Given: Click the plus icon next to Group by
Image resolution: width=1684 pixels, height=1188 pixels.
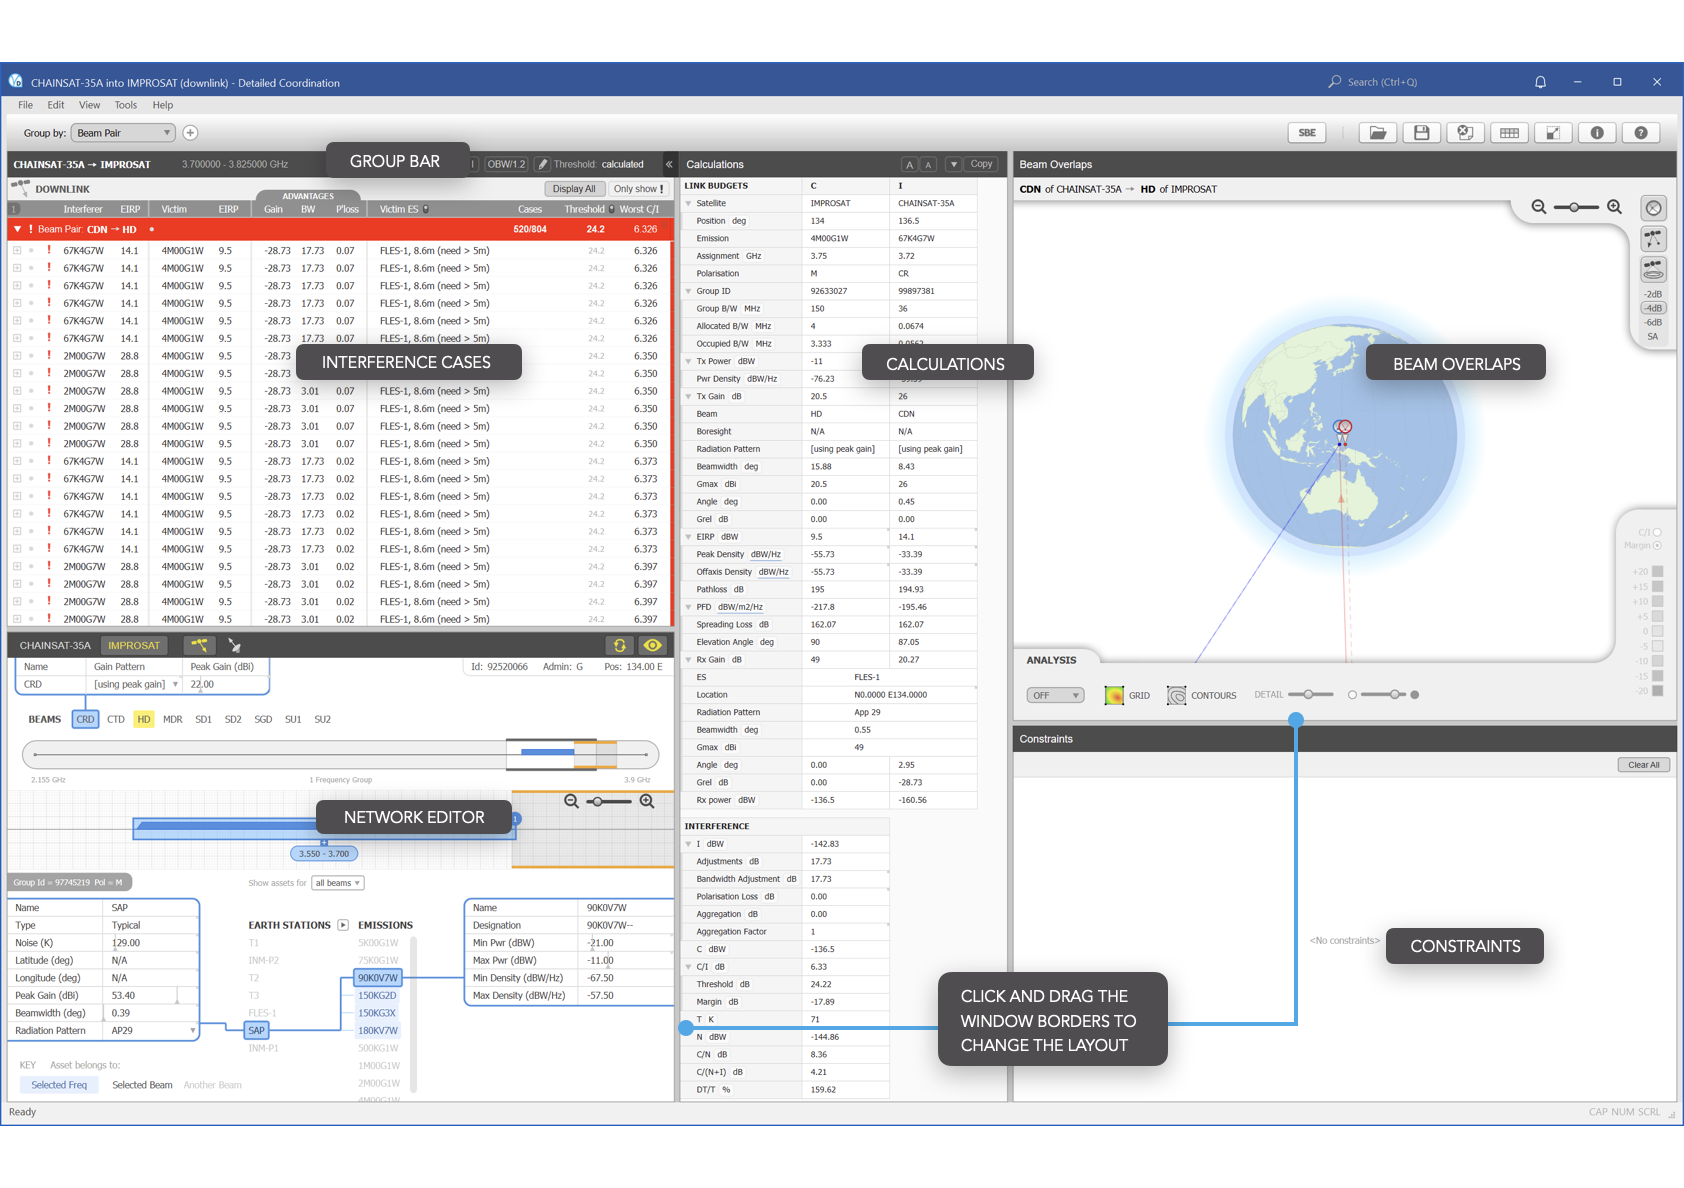Looking at the screenshot, I should pyautogui.click(x=190, y=133).
